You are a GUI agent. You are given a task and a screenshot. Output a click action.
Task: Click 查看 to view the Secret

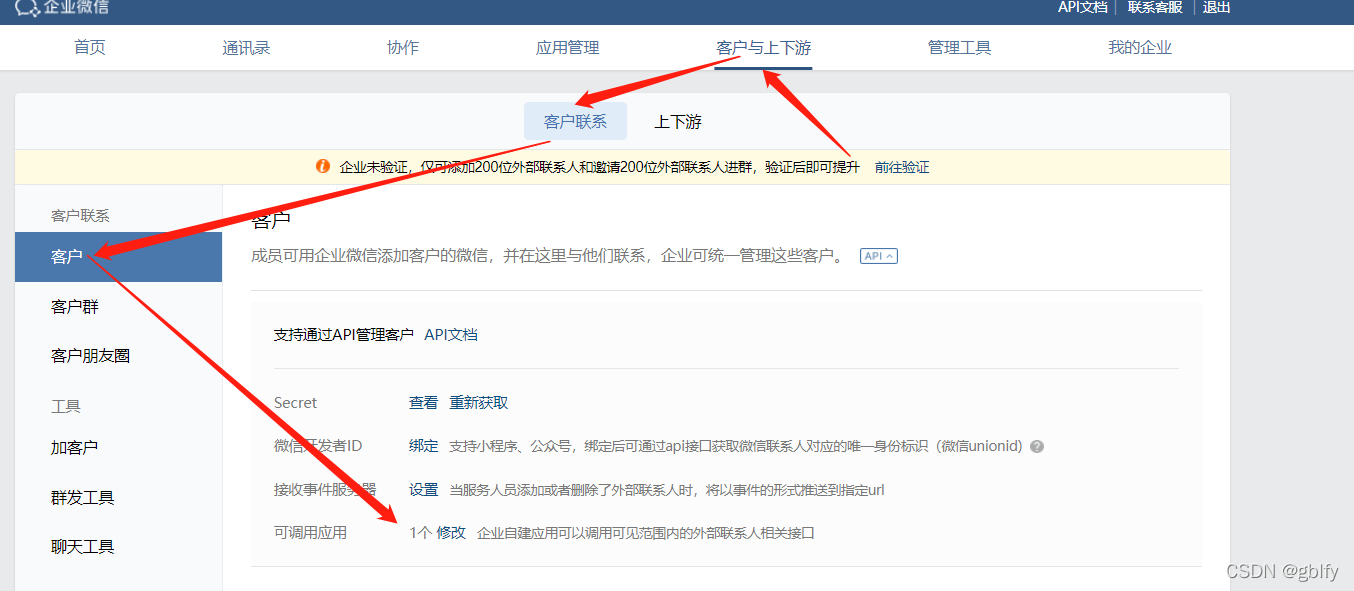423,402
